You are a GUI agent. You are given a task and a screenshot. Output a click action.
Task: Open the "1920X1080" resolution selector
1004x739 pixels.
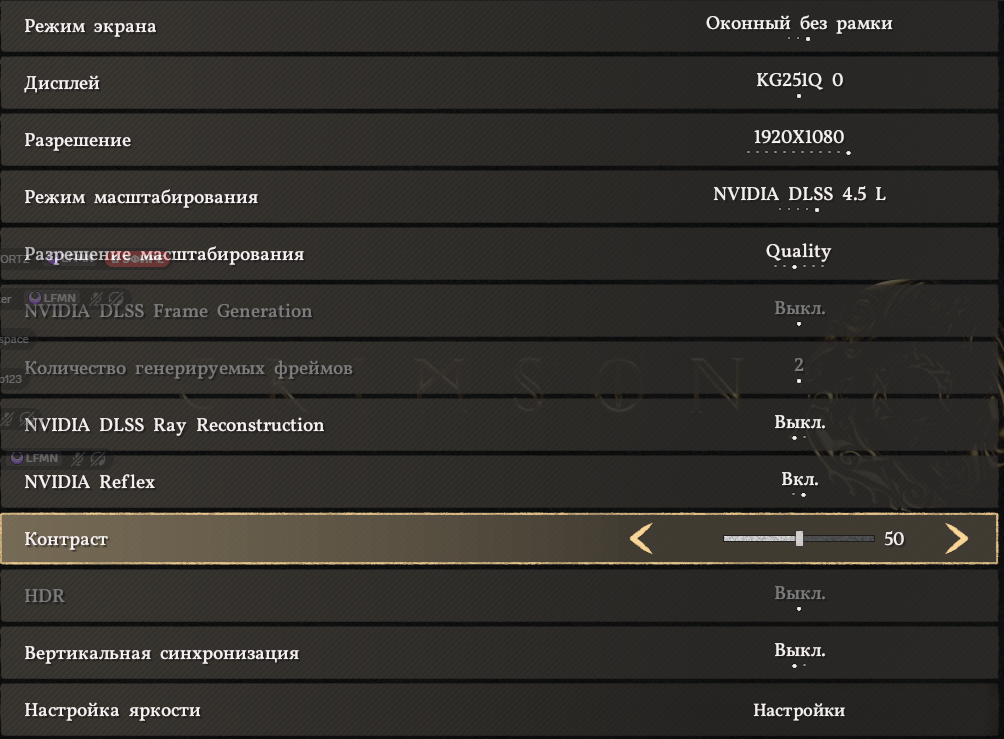(x=799, y=138)
